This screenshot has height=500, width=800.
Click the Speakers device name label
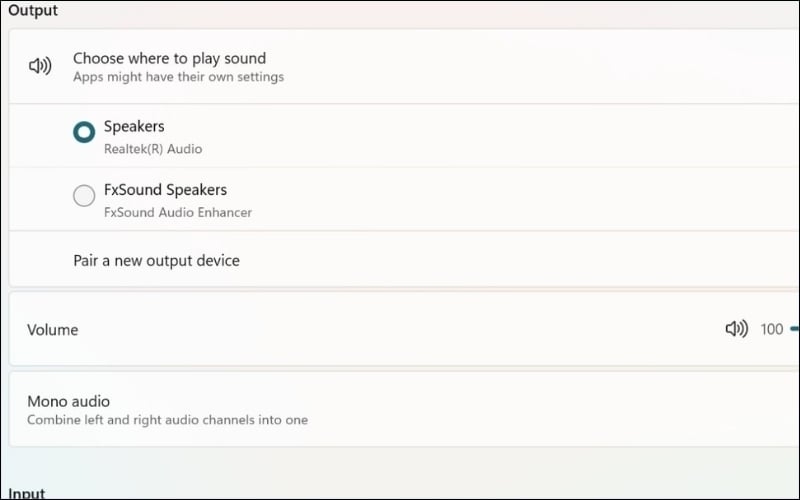pyautogui.click(x=134, y=127)
